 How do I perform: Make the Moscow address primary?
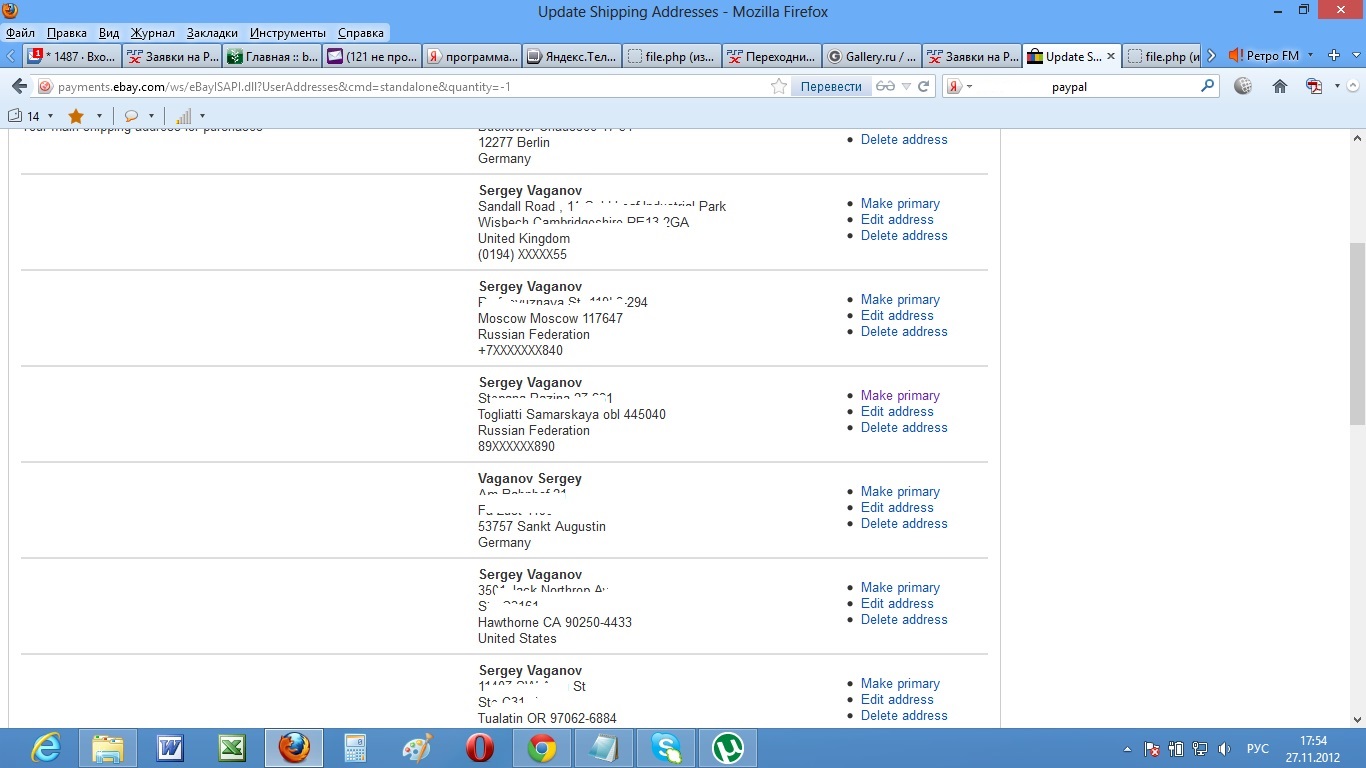tap(900, 299)
